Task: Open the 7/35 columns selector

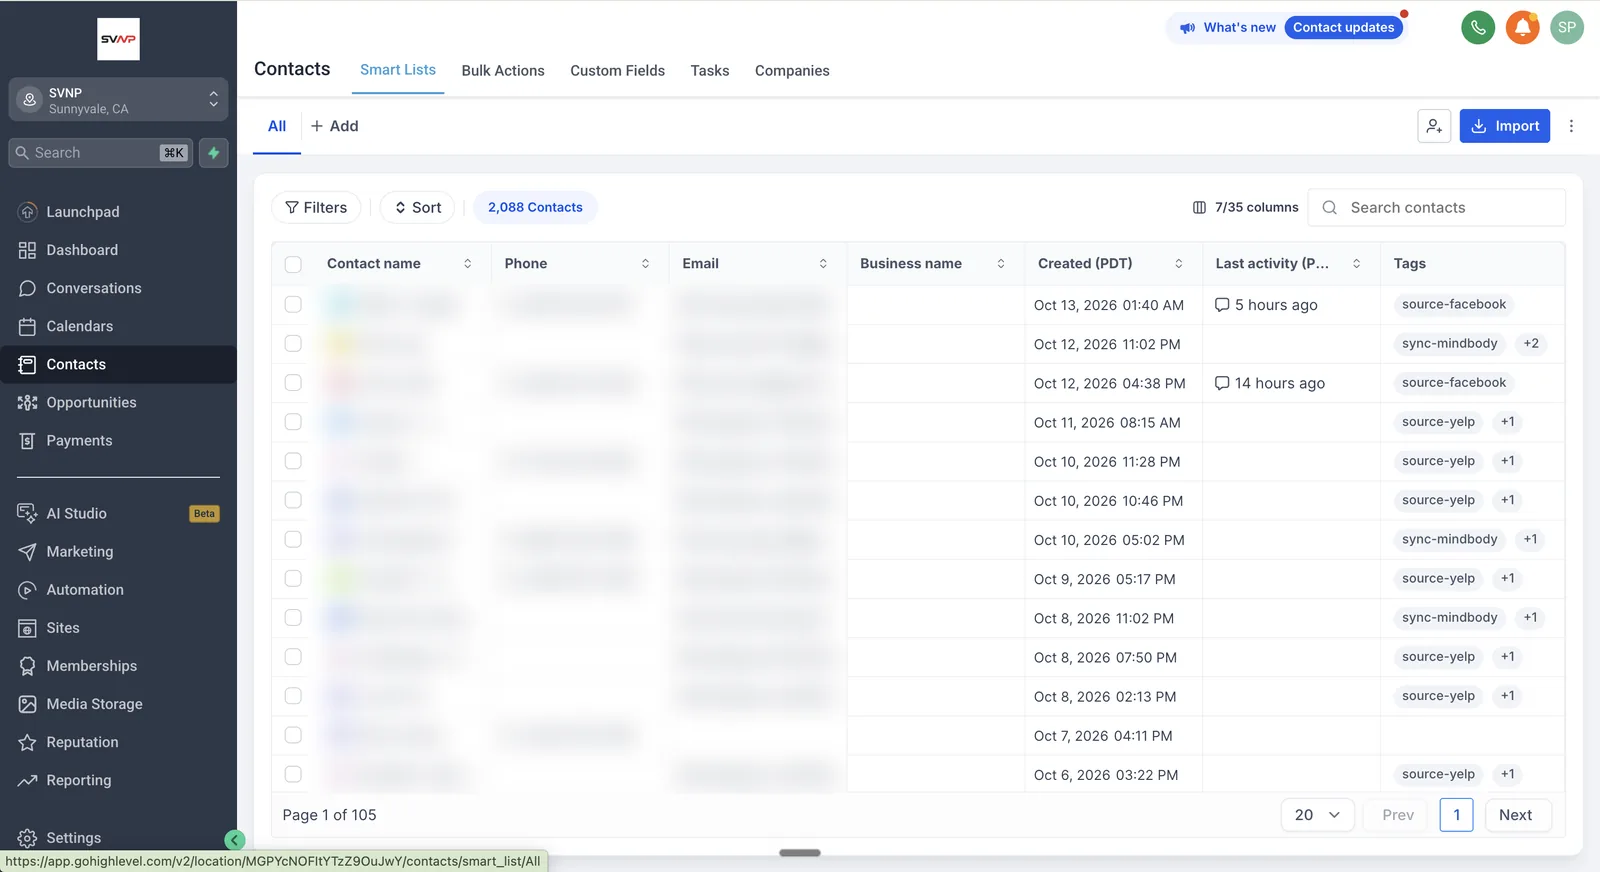Action: click(1245, 208)
